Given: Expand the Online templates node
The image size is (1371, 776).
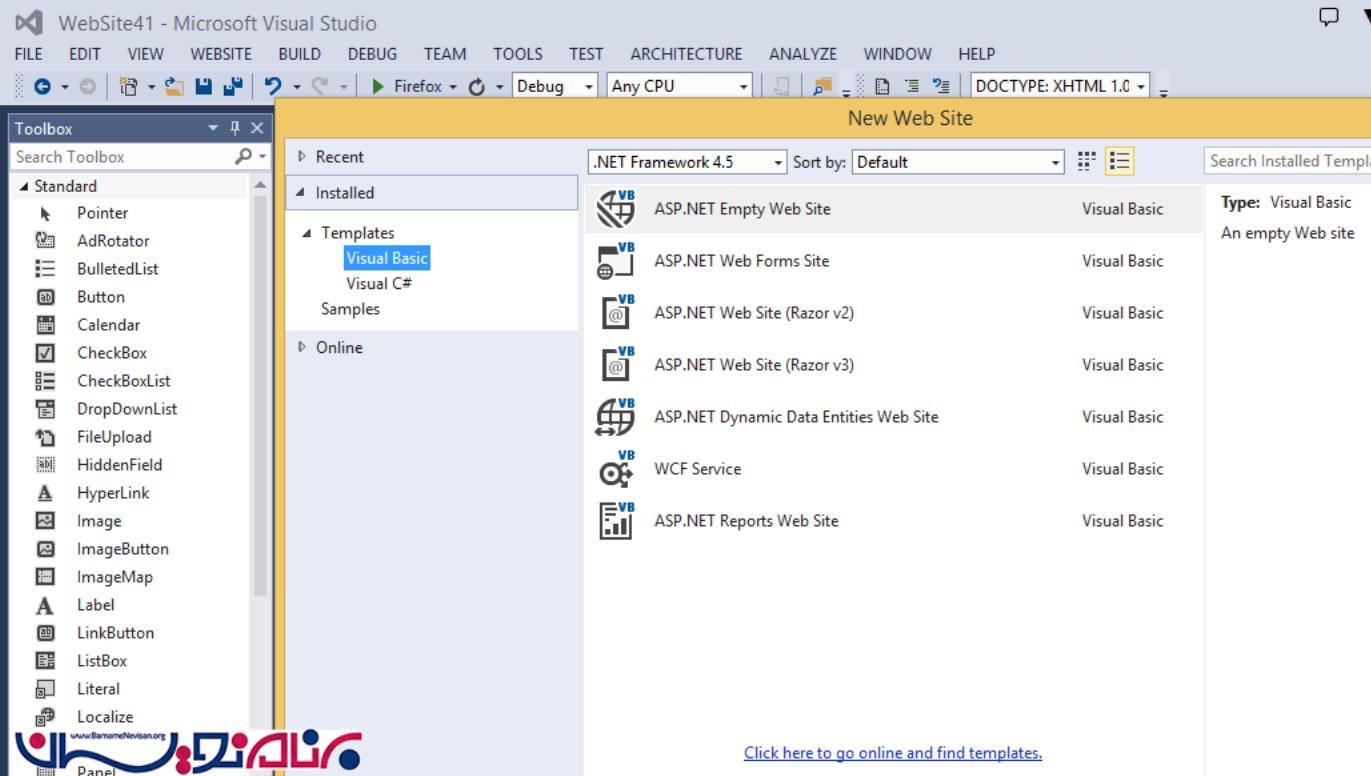Looking at the screenshot, I should 303,348.
